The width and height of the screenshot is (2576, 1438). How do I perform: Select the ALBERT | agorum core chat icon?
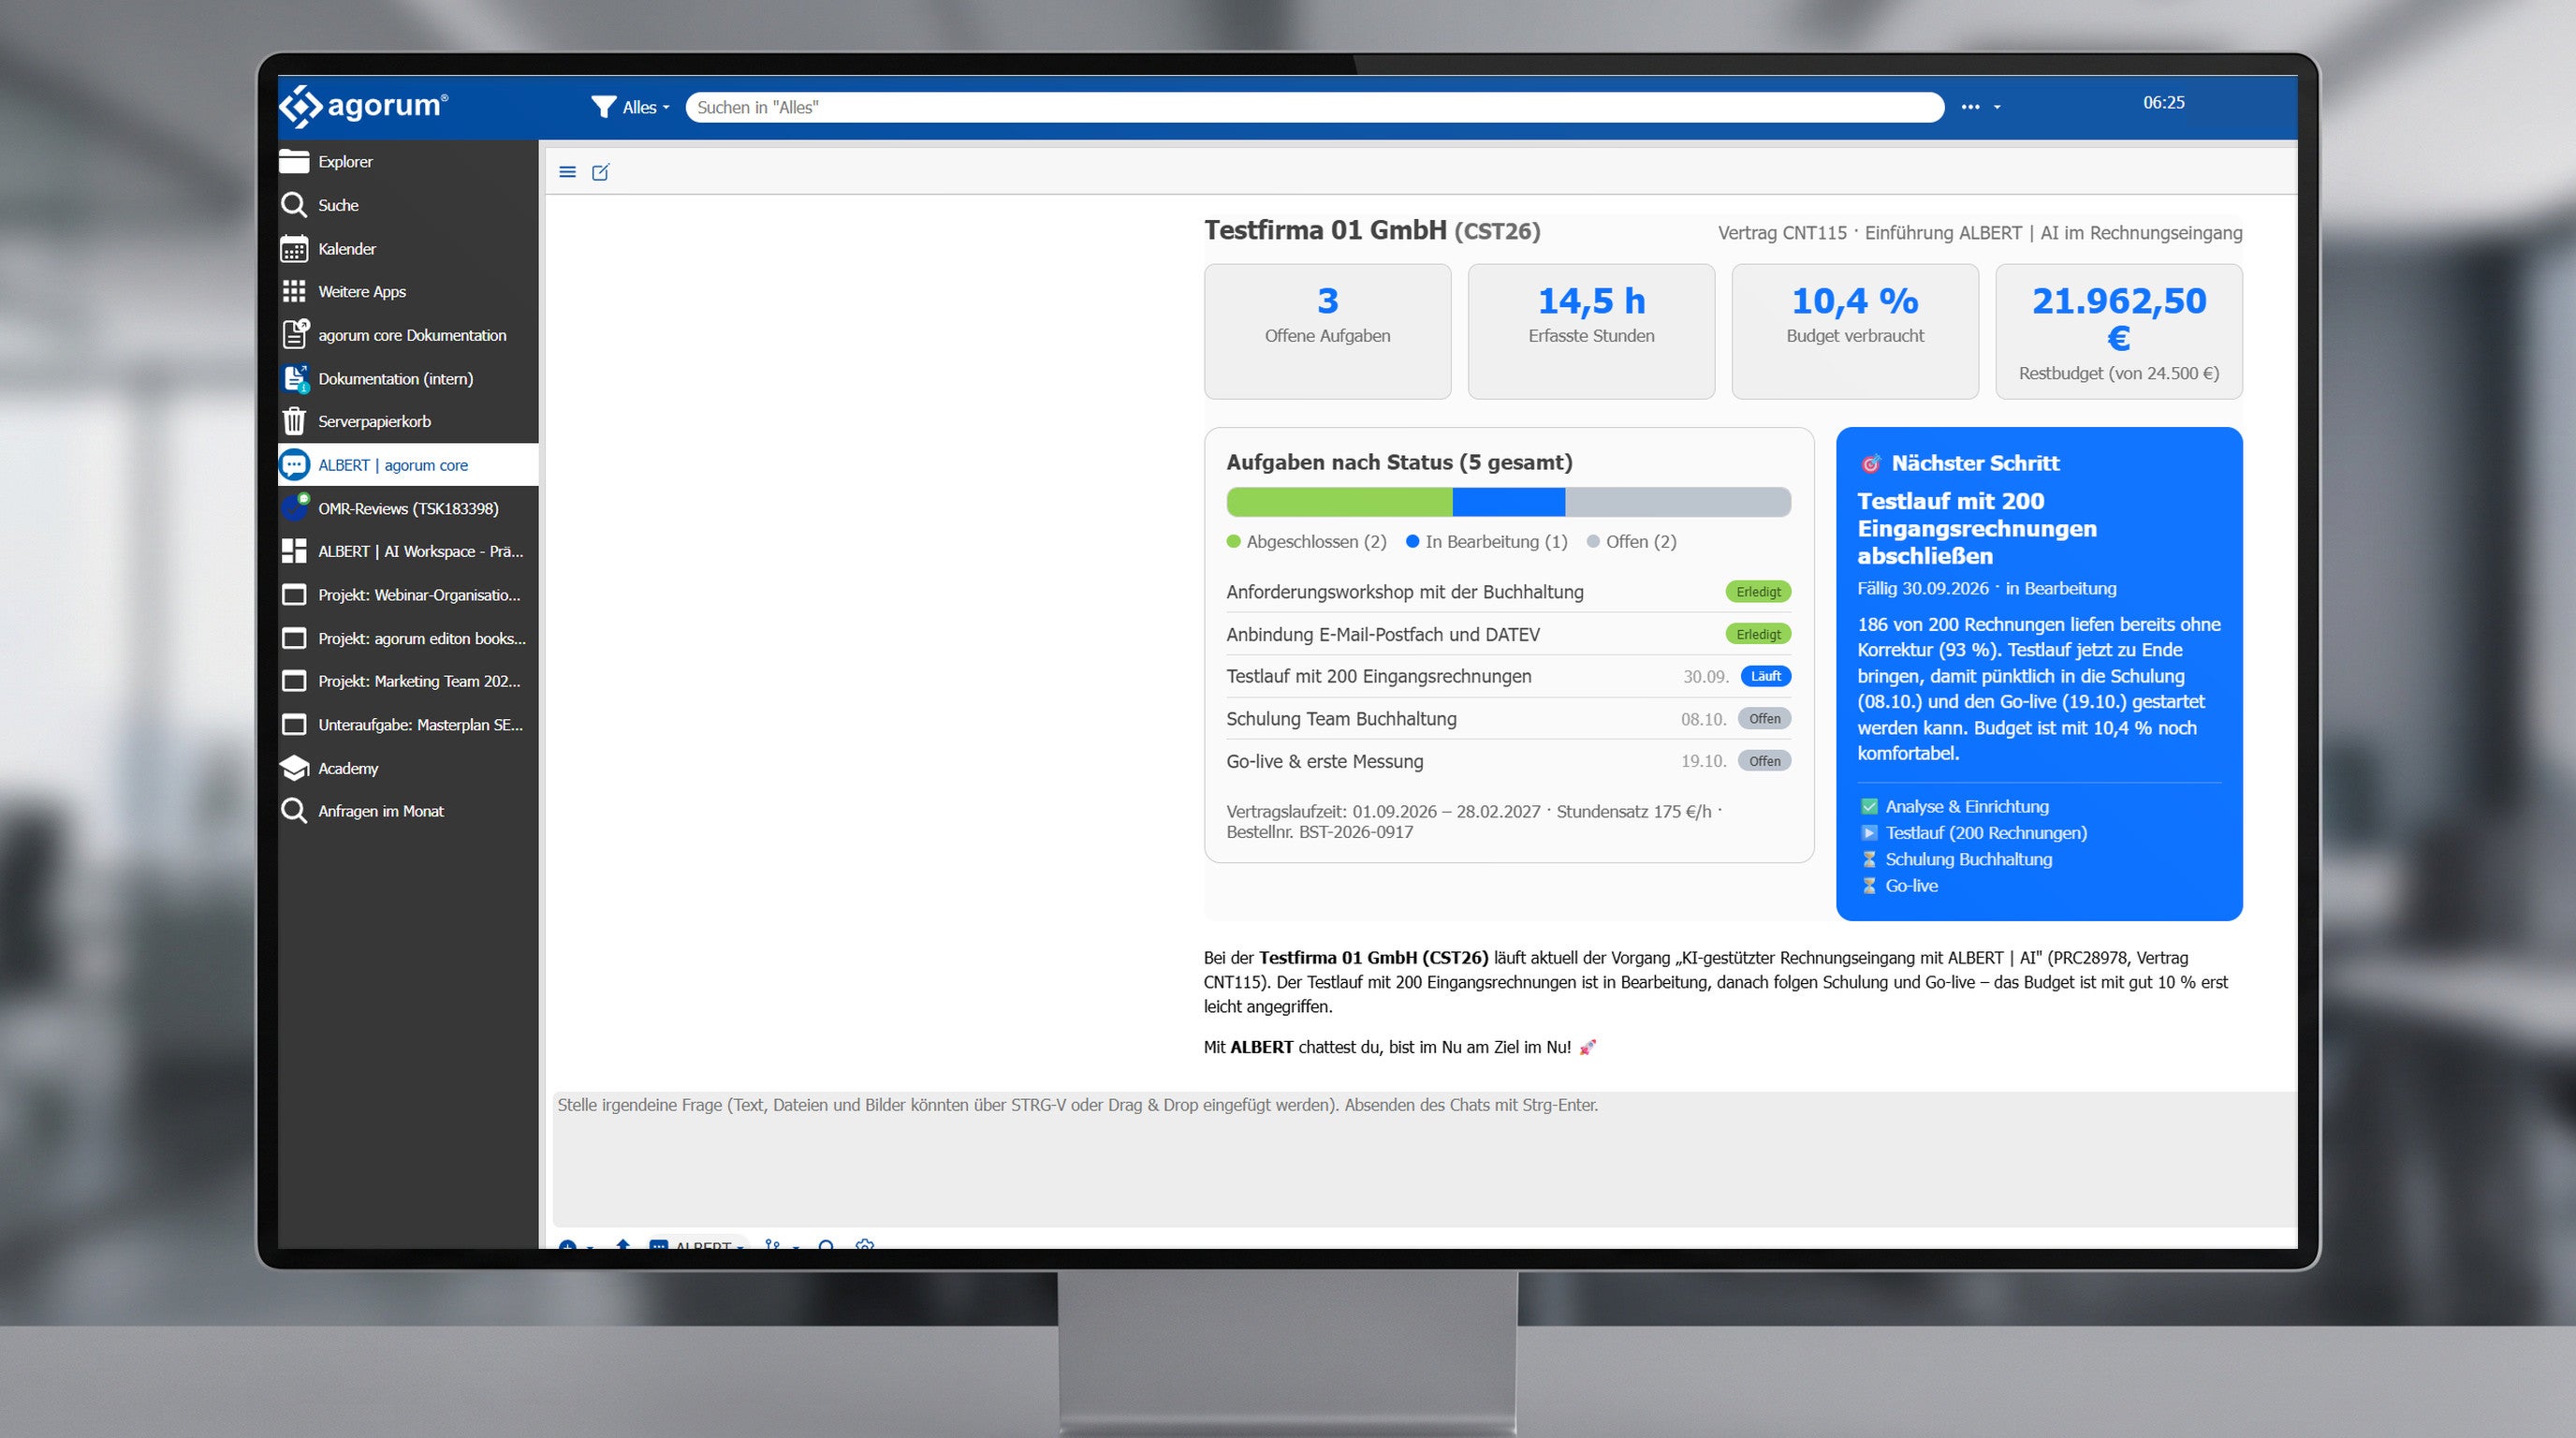pos(294,465)
